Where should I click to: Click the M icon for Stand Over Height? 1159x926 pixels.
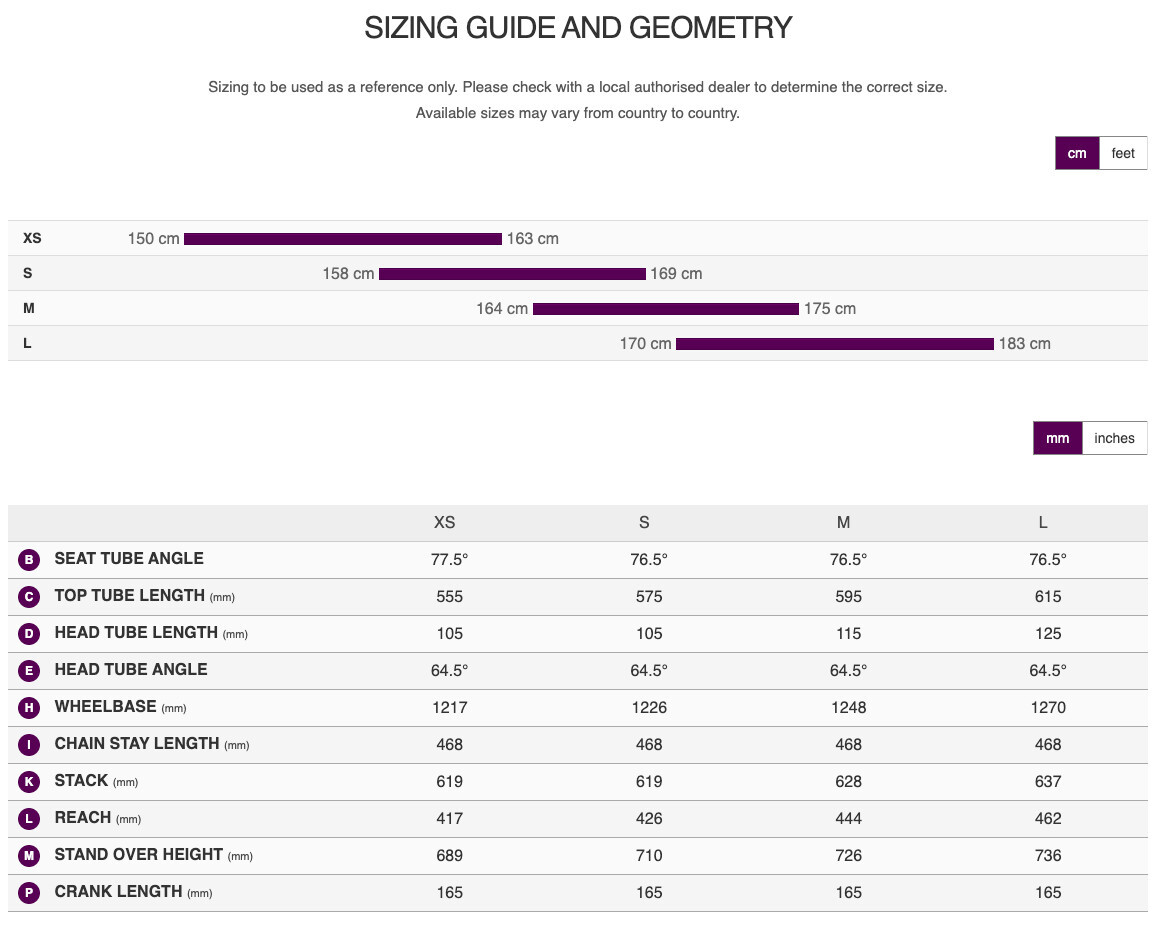pos(29,855)
